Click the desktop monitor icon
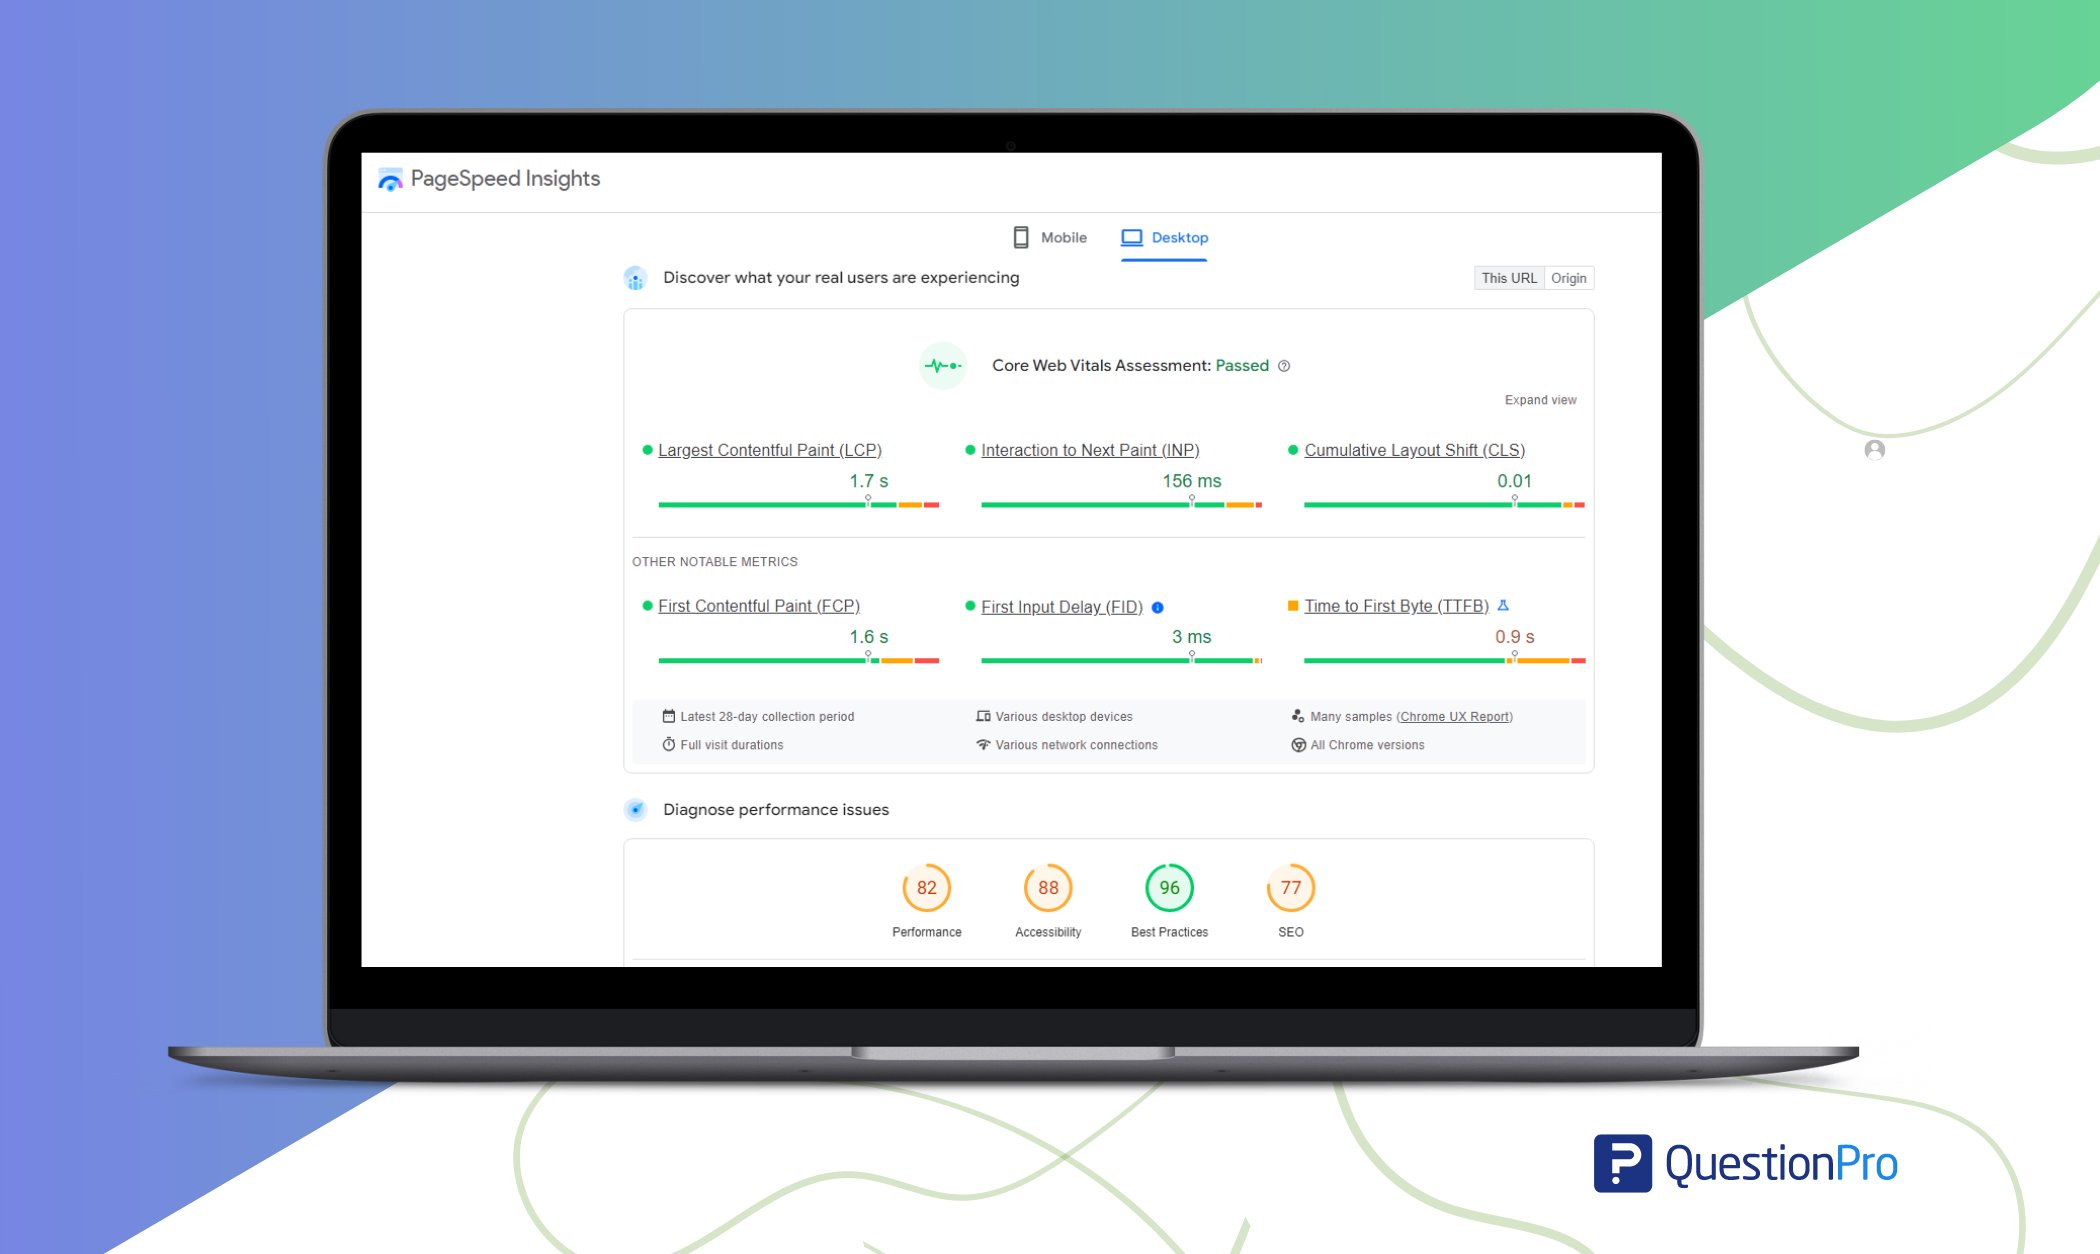Image resolution: width=2100 pixels, height=1254 pixels. click(1131, 237)
